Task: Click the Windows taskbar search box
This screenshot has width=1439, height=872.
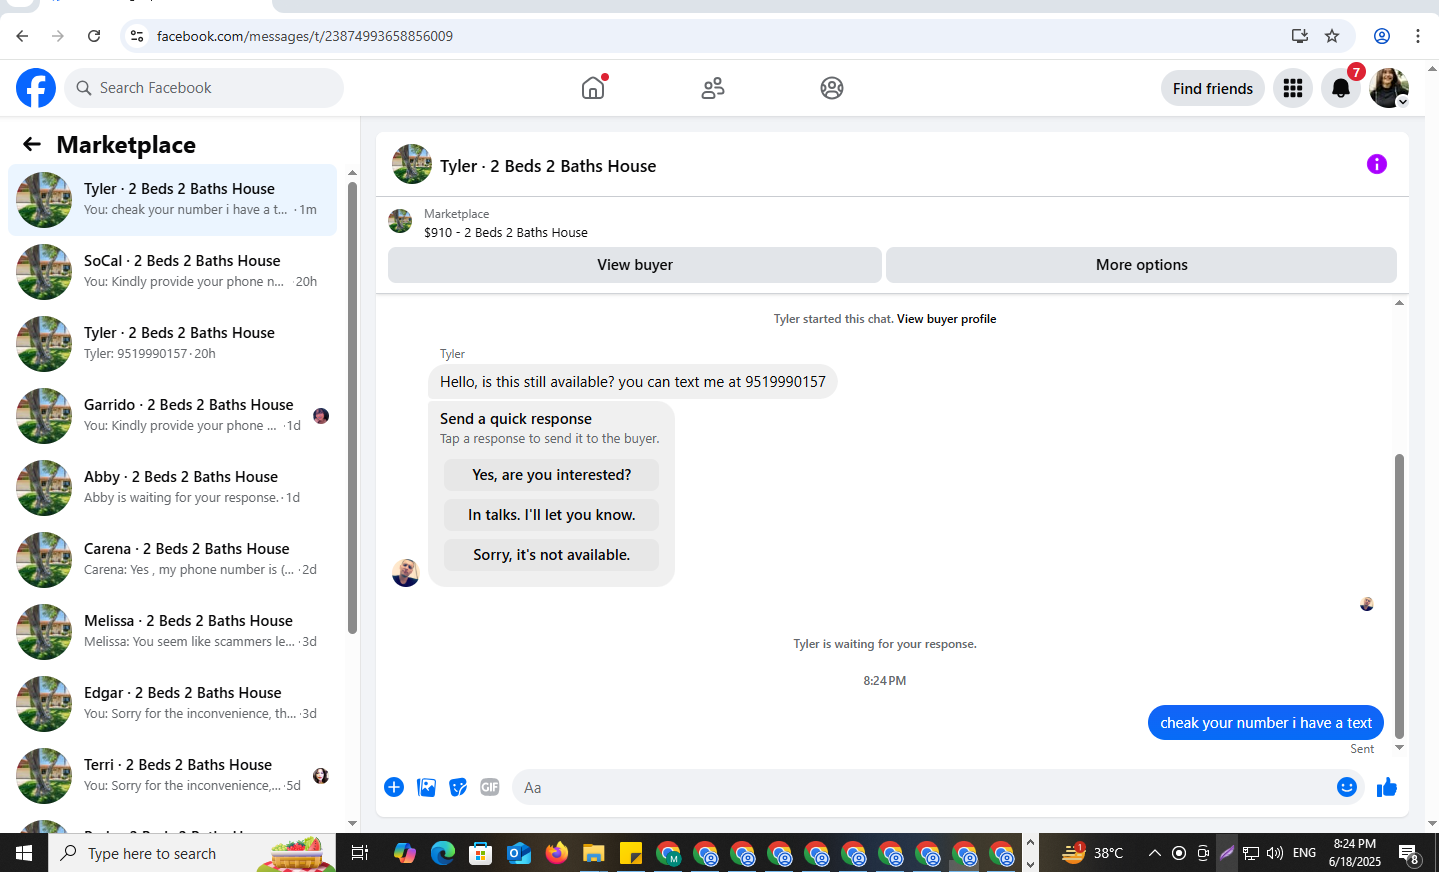Action: (x=192, y=853)
